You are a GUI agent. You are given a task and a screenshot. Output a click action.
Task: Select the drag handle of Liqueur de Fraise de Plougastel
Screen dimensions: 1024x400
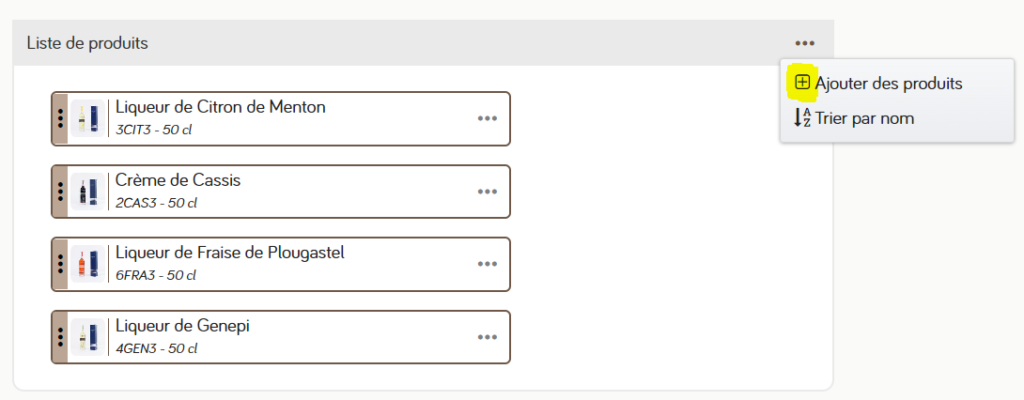tap(60, 264)
